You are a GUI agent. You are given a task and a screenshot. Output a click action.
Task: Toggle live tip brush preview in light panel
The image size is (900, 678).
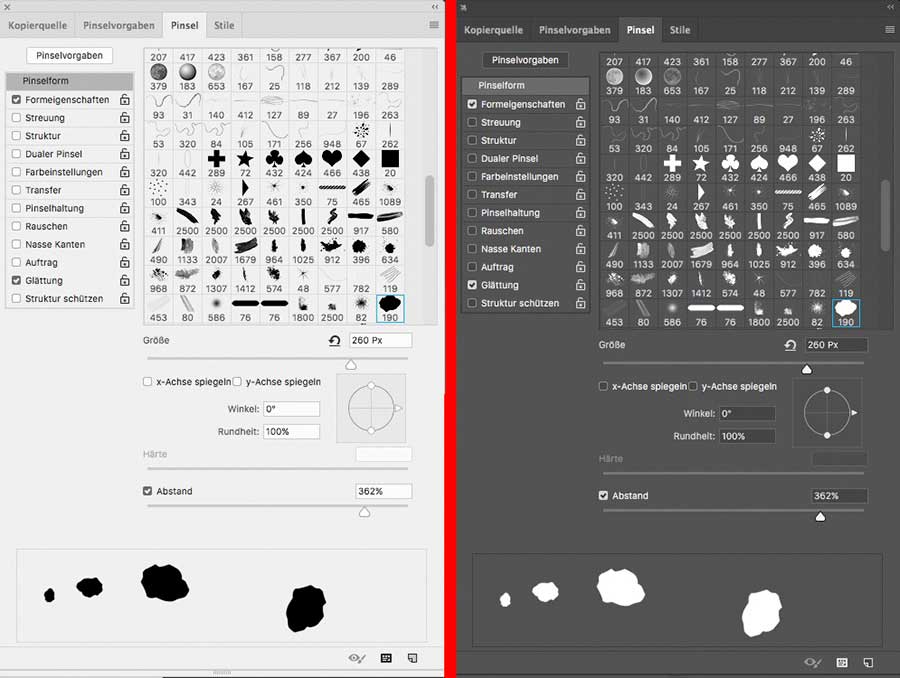point(356,658)
